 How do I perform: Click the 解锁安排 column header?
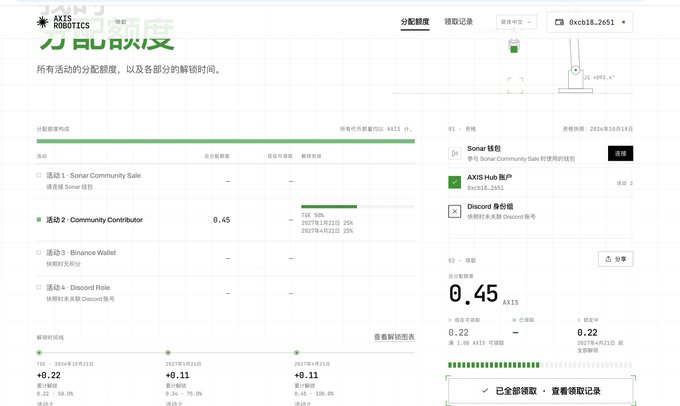pyautogui.click(x=311, y=156)
